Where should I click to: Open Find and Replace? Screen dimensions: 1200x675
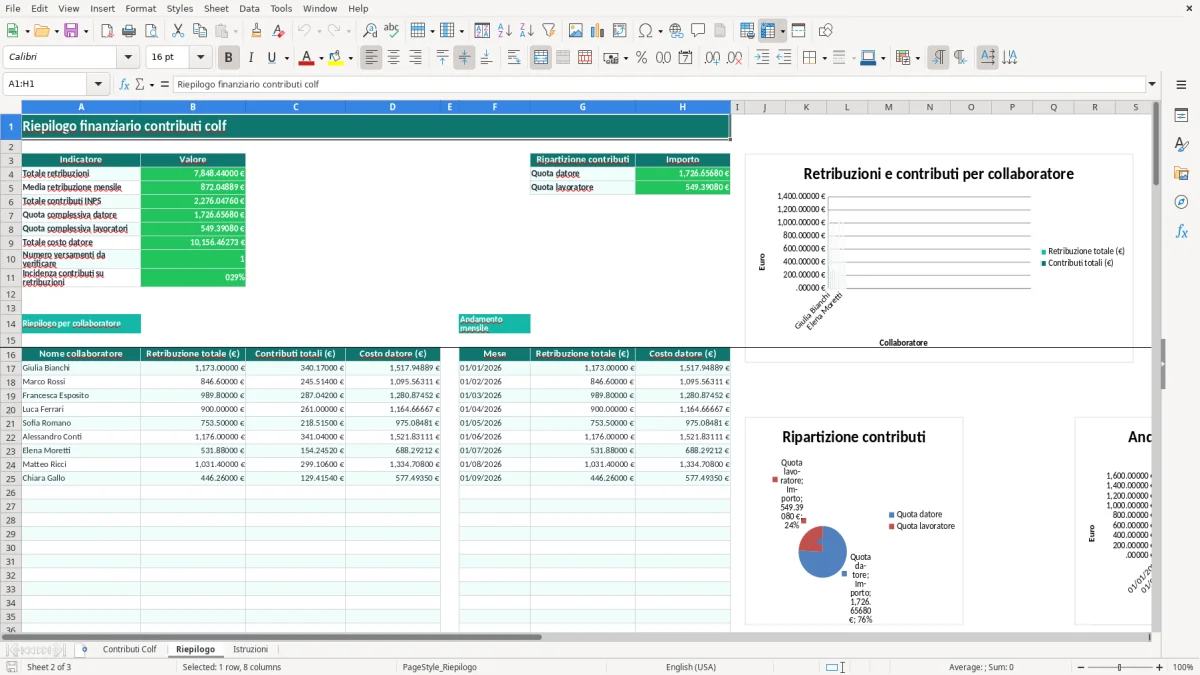pyautogui.click(x=370, y=31)
